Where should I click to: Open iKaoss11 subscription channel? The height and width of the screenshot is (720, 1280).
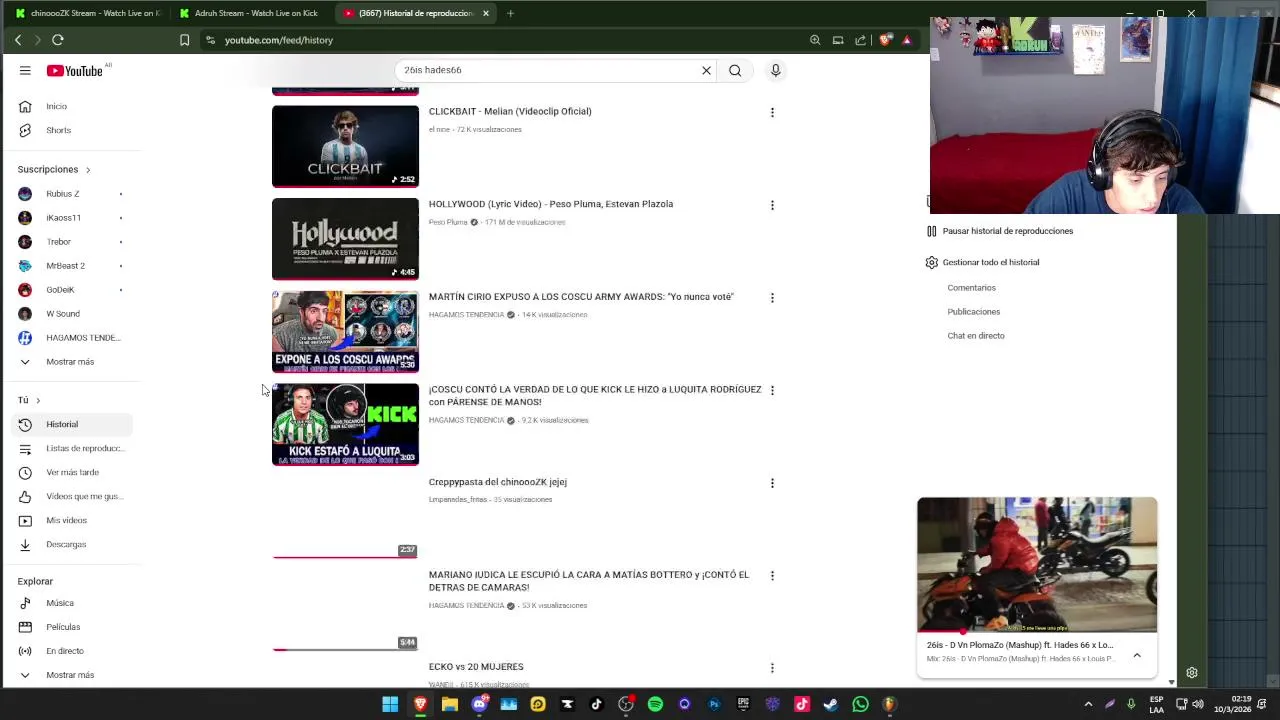(70, 218)
